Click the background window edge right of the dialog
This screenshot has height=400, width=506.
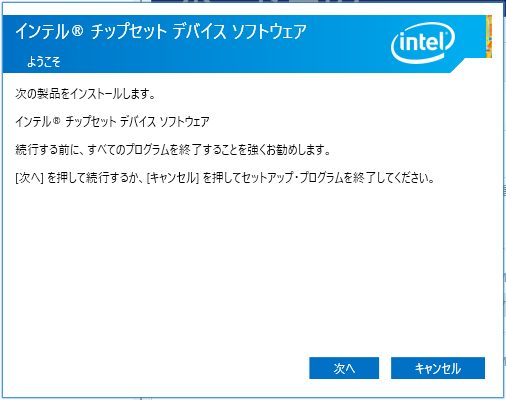505,200
